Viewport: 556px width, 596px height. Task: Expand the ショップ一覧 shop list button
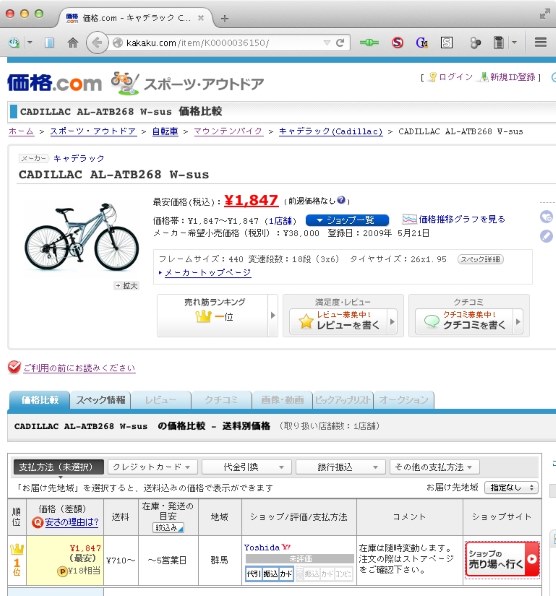click(347, 220)
